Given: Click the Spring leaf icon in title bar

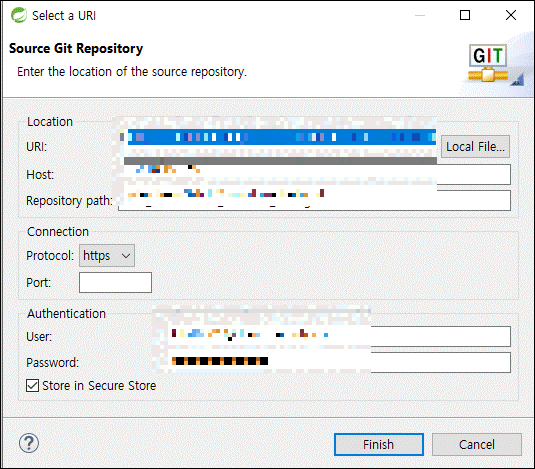Looking at the screenshot, I should (18, 15).
